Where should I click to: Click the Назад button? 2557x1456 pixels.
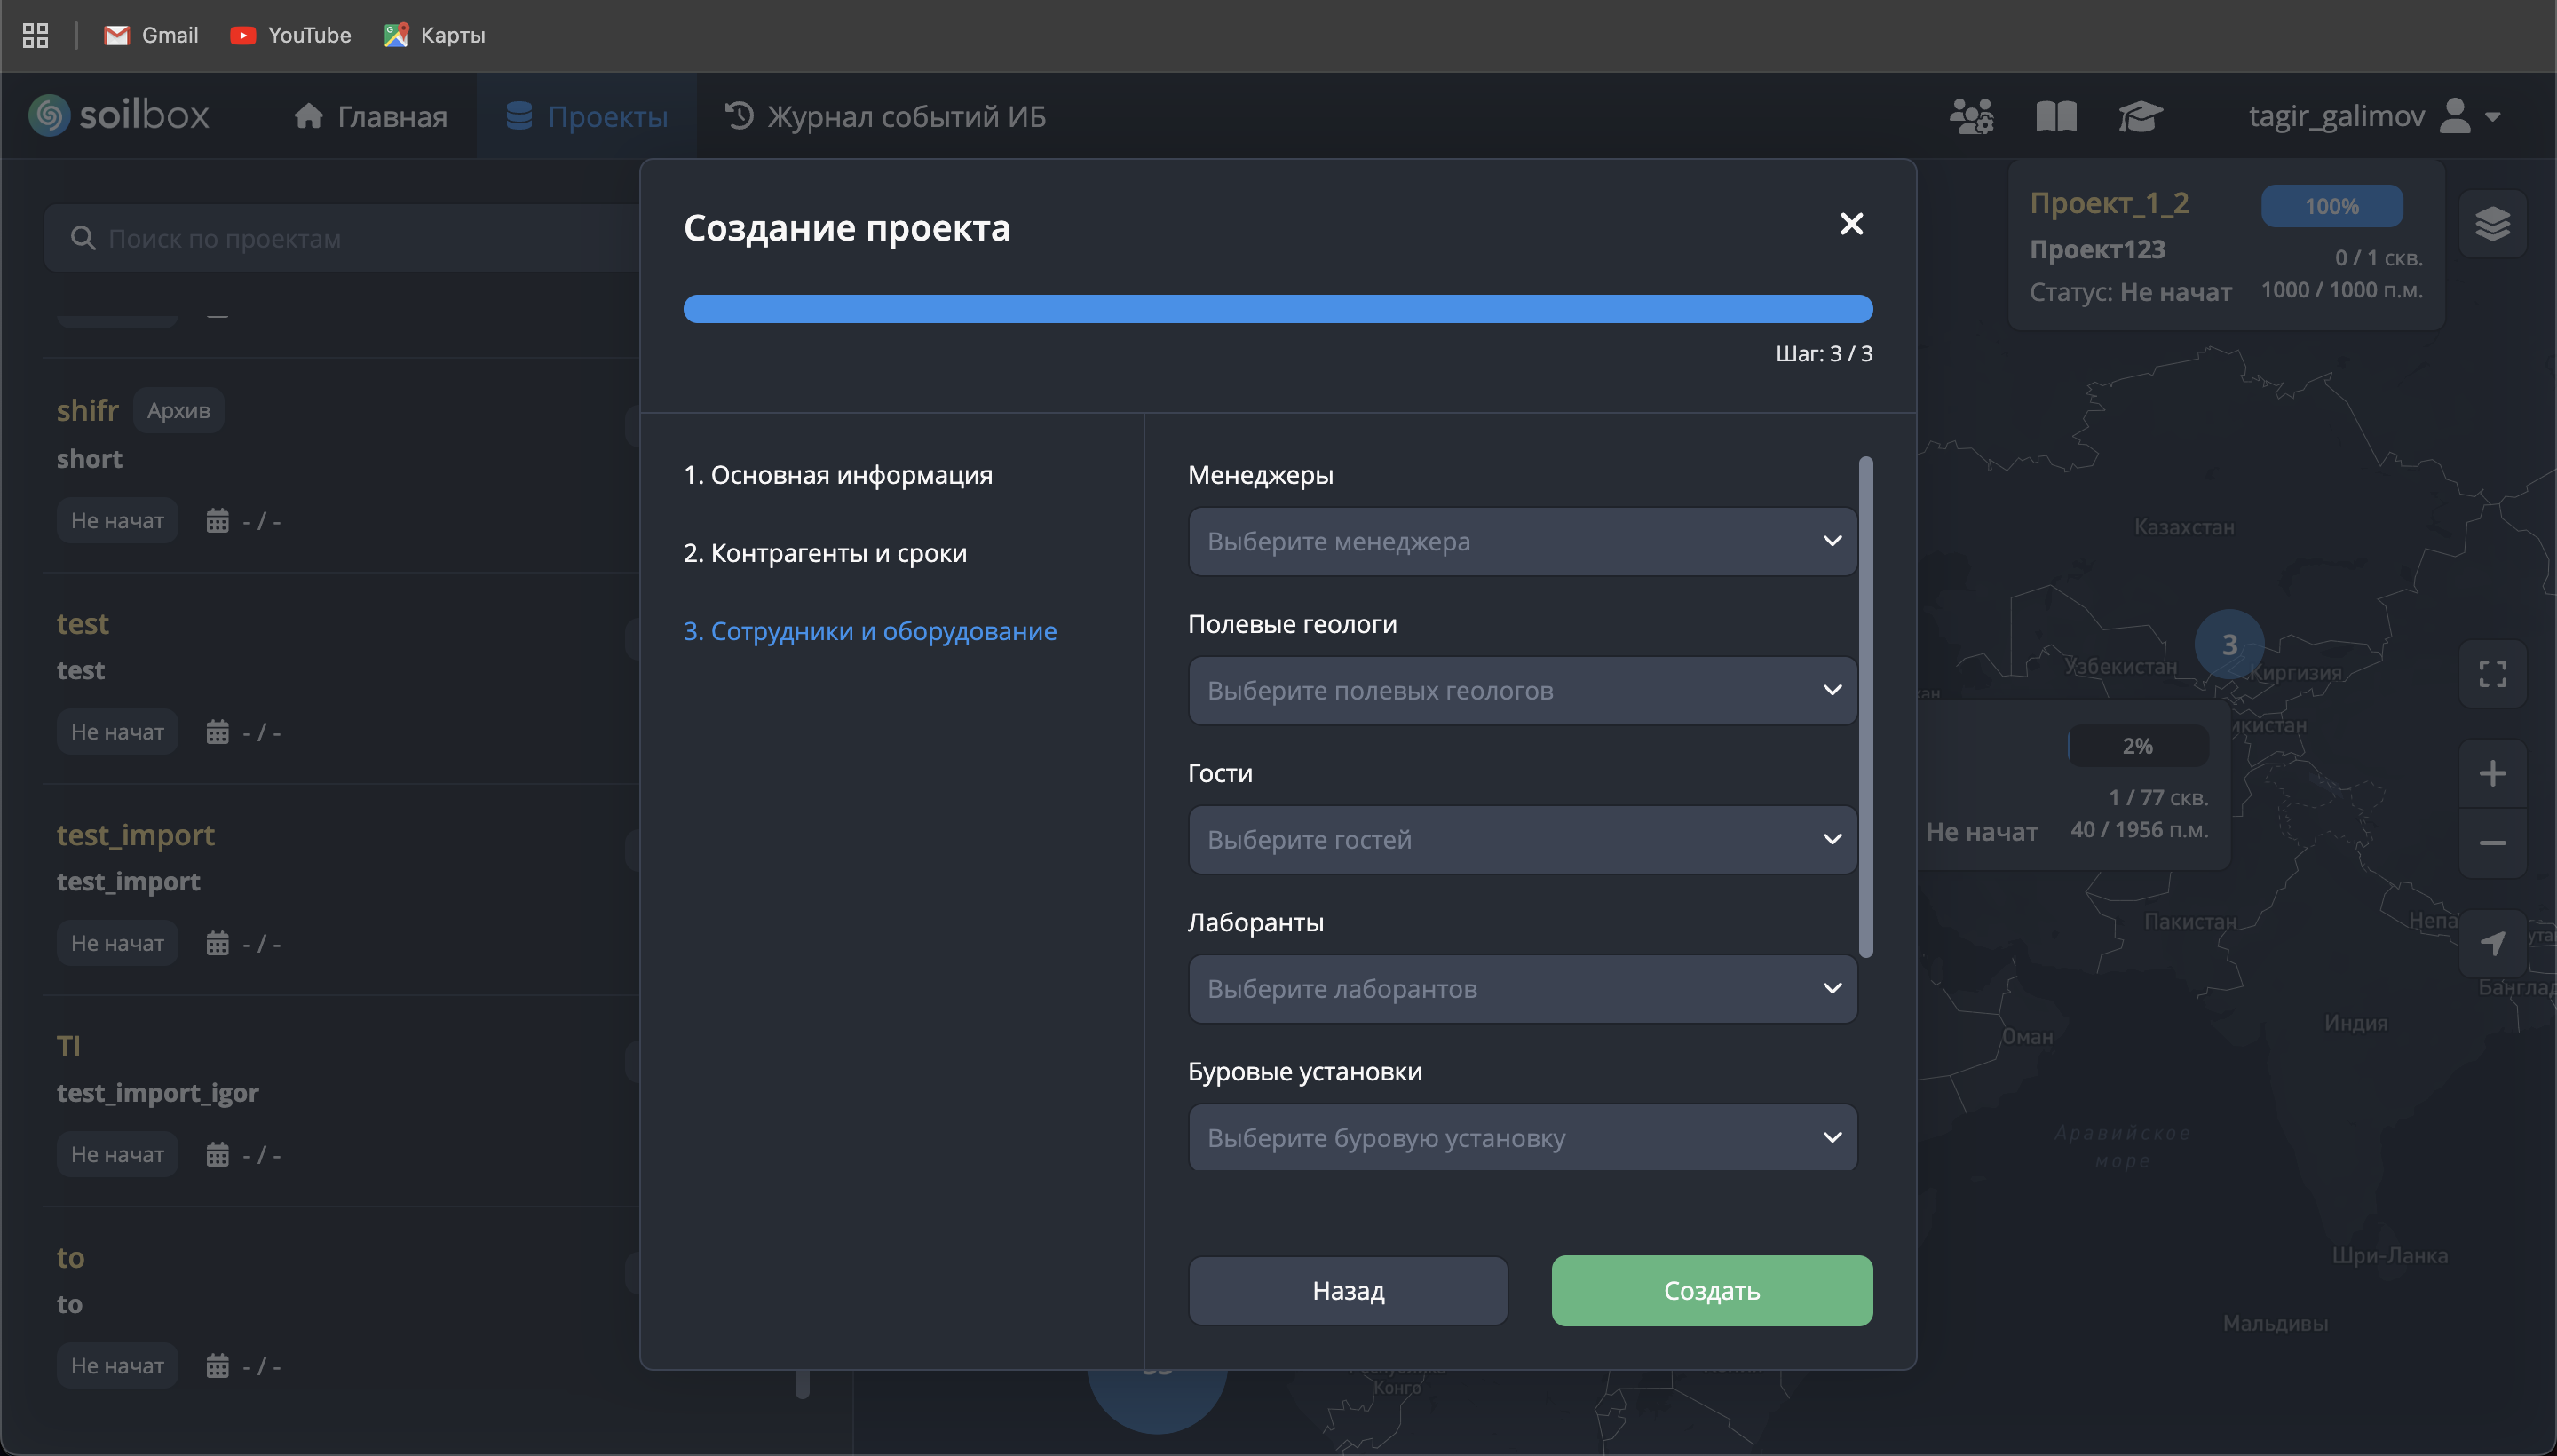[x=1348, y=1290]
